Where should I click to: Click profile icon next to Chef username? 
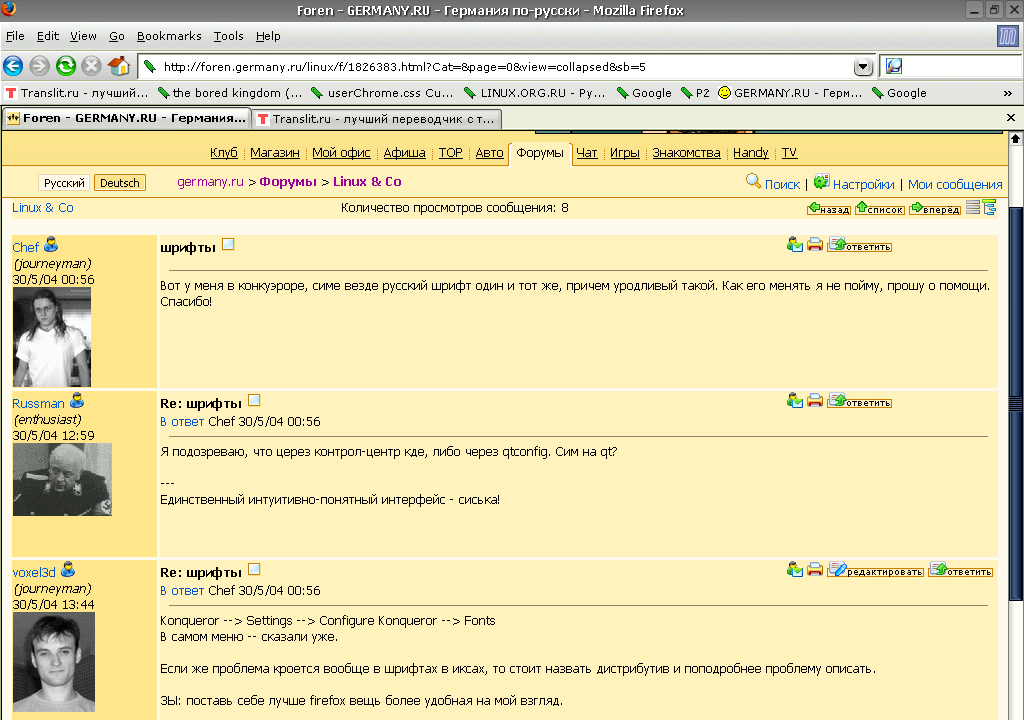(x=51, y=245)
